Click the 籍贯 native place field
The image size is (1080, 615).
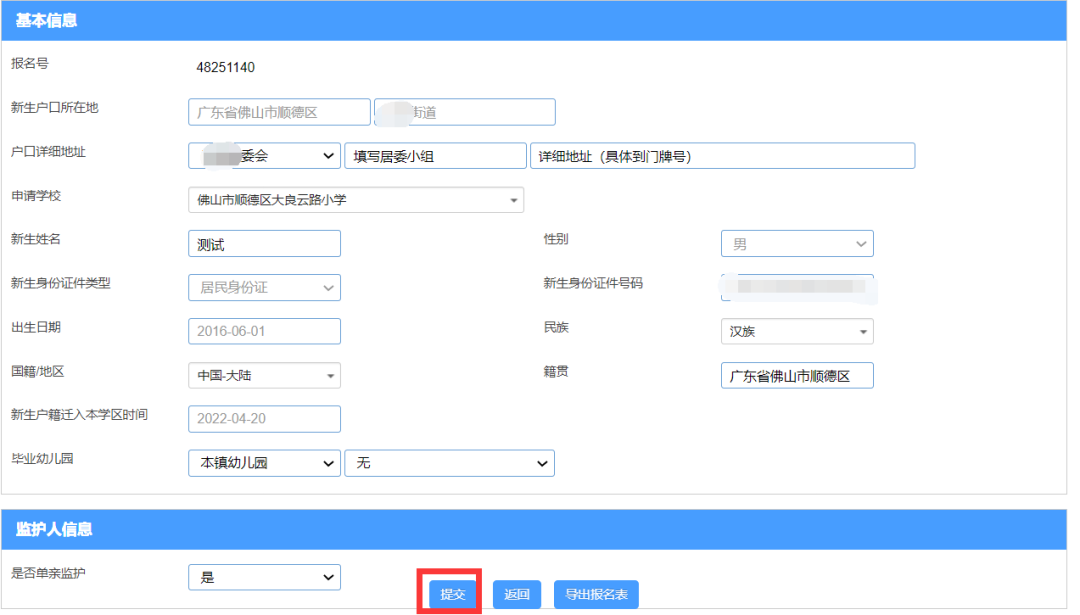(796, 376)
